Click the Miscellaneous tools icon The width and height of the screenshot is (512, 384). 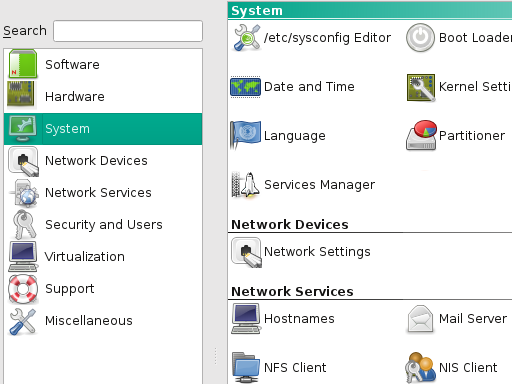(x=22, y=321)
